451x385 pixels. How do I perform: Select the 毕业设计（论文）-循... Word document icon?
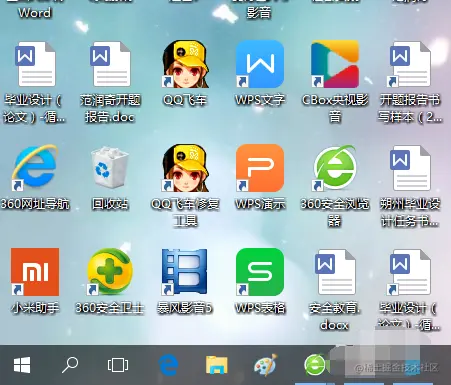point(35,64)
